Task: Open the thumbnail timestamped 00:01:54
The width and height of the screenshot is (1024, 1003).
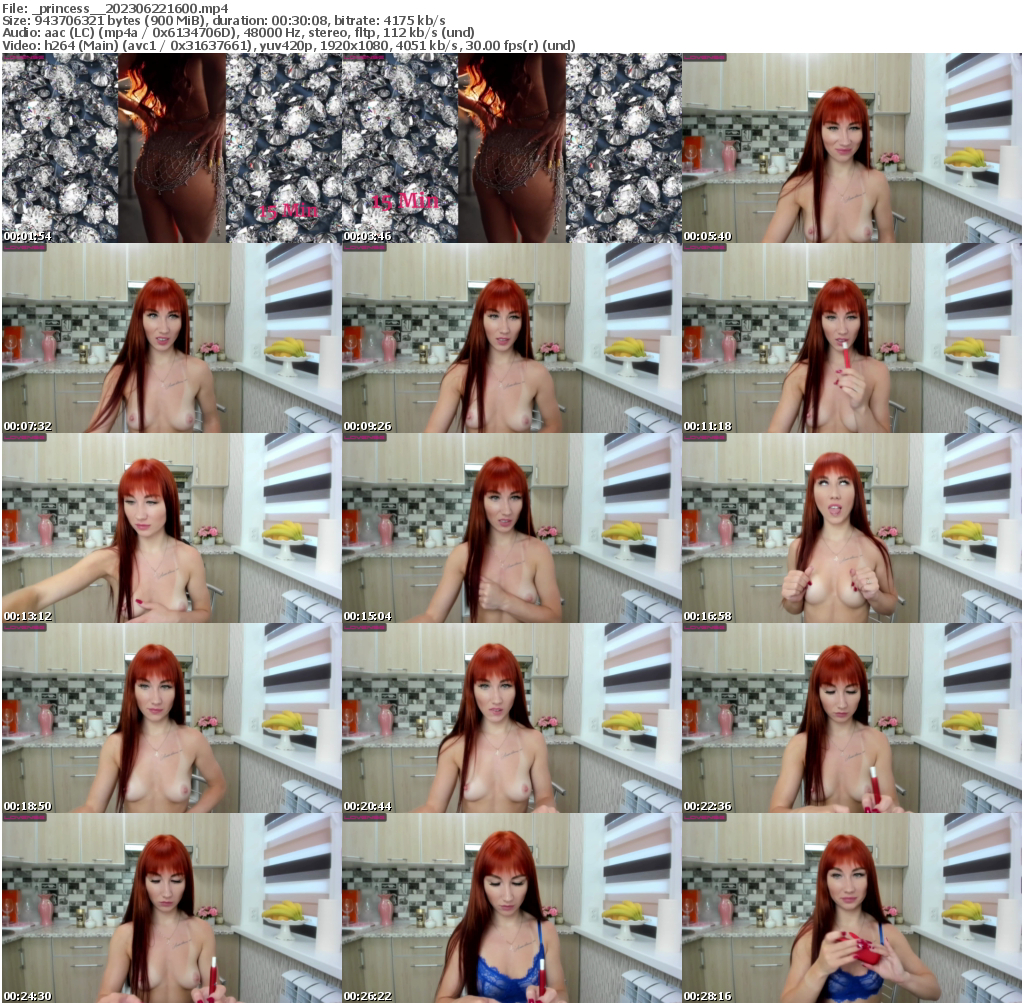Action: tap(170, 150)
